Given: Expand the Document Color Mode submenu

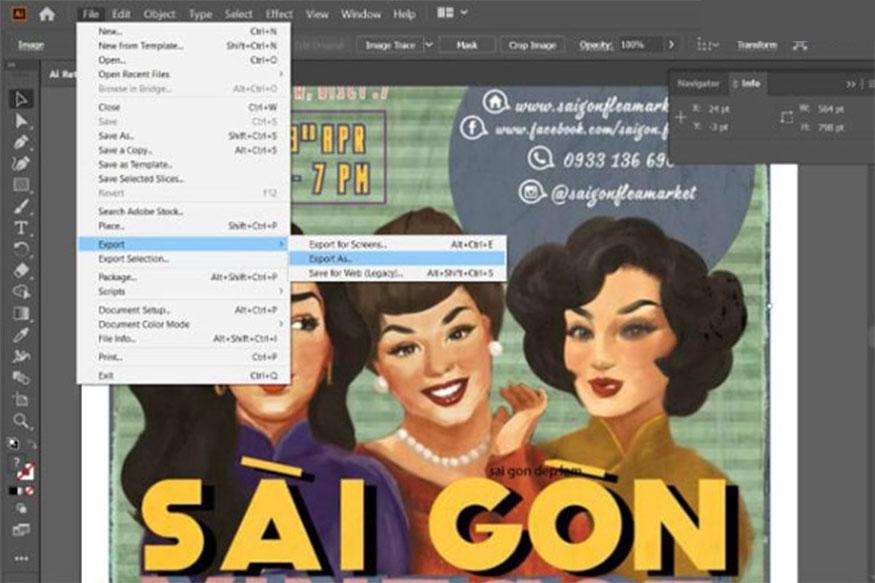Looking at the screenshot, I should [281, 324].
